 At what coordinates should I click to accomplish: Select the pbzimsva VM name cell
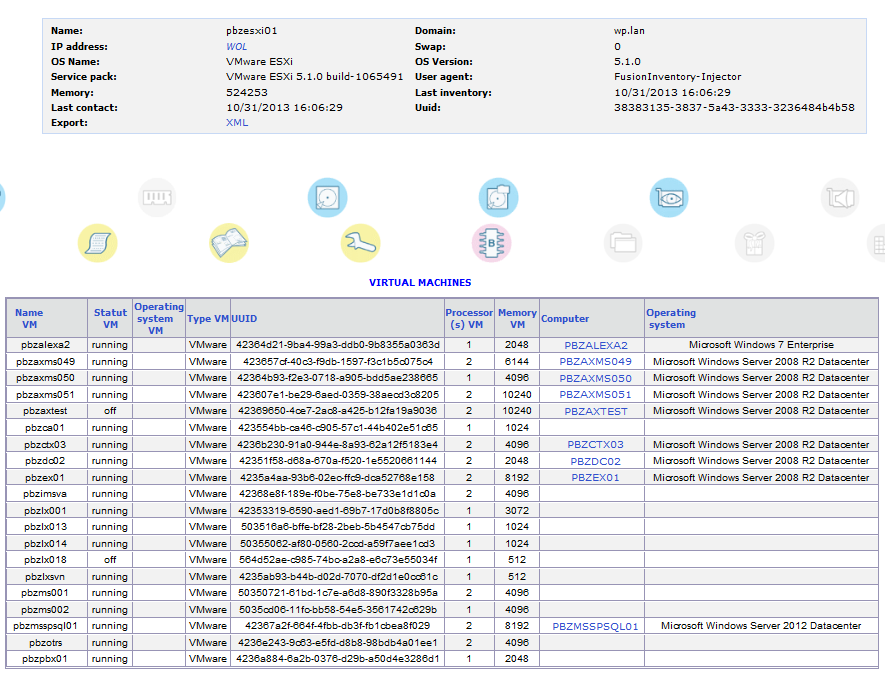(45, 494)
